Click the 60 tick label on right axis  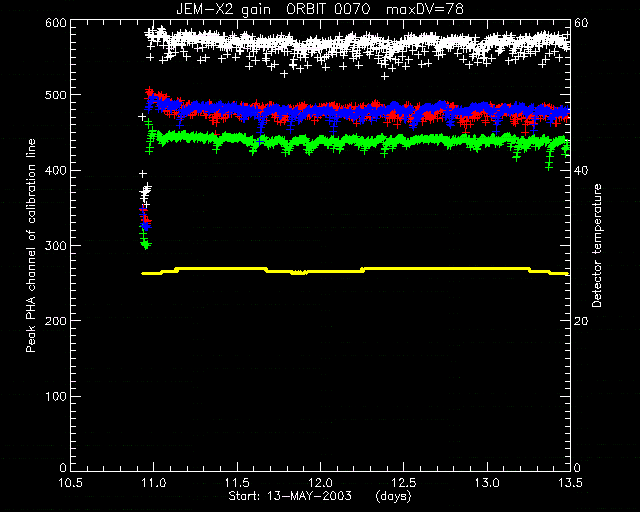581,22
